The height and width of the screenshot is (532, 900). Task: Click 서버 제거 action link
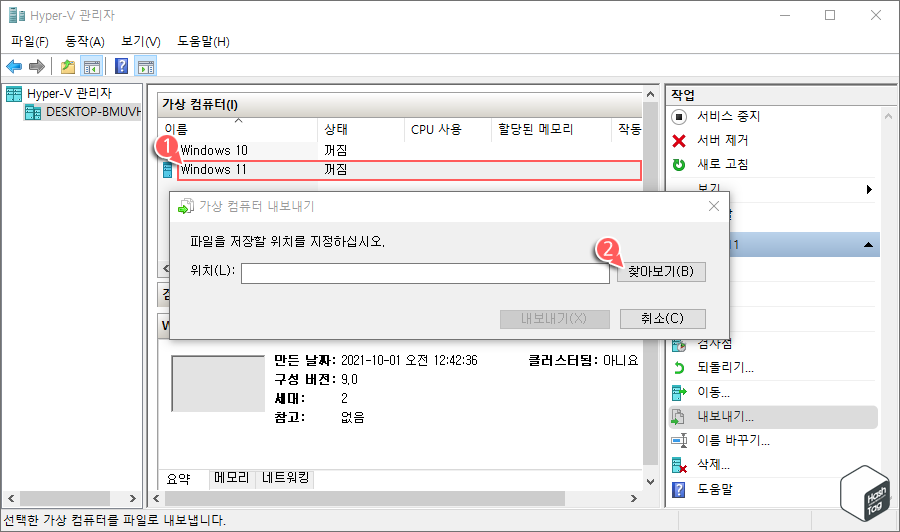[x=722, y=141]
